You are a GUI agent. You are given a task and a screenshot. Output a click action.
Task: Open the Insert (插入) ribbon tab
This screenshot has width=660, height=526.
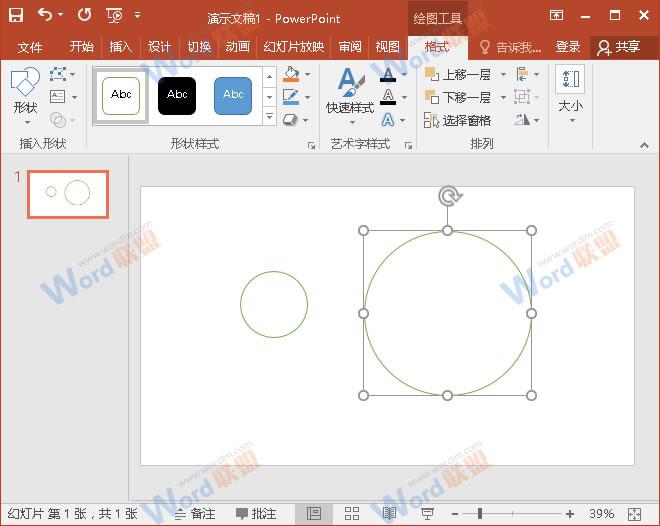pyautogui.click(x=120, y=47)
